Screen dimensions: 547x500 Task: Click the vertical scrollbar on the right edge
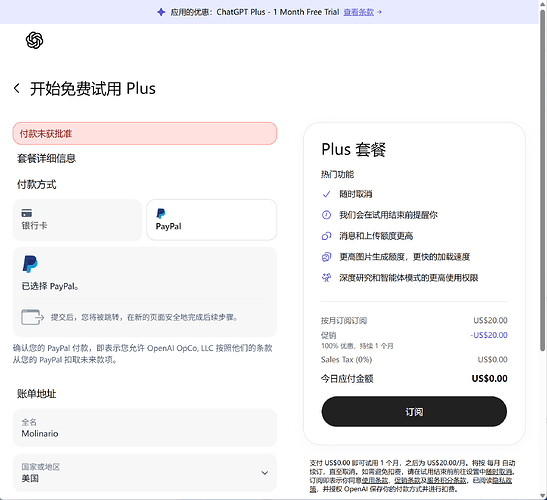coord(542,181)
